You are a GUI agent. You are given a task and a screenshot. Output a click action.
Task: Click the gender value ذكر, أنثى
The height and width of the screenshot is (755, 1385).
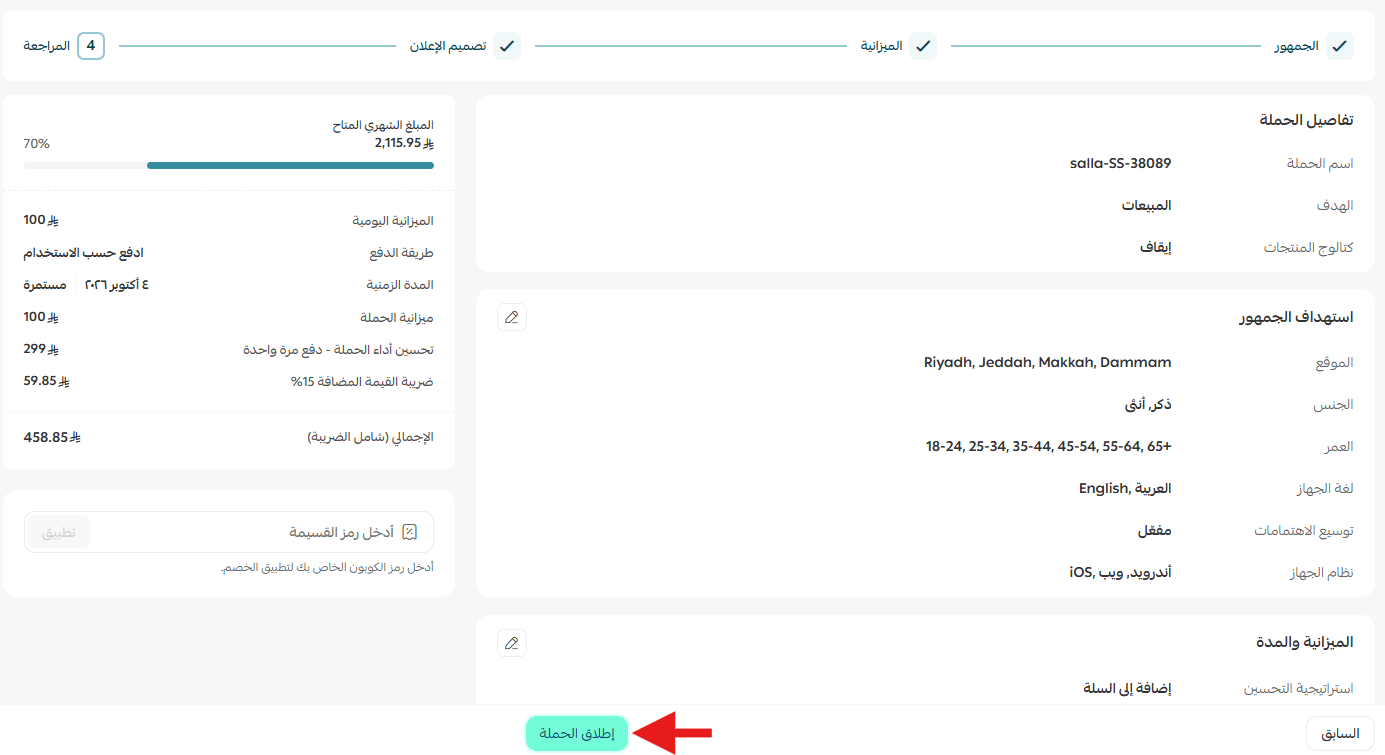[1148, 404]
